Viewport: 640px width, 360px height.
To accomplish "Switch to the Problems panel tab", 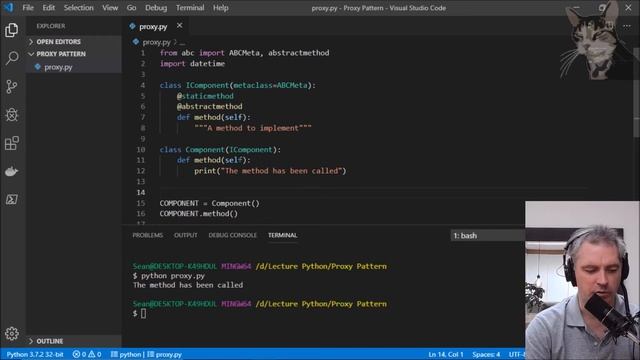I will [147, 235].
